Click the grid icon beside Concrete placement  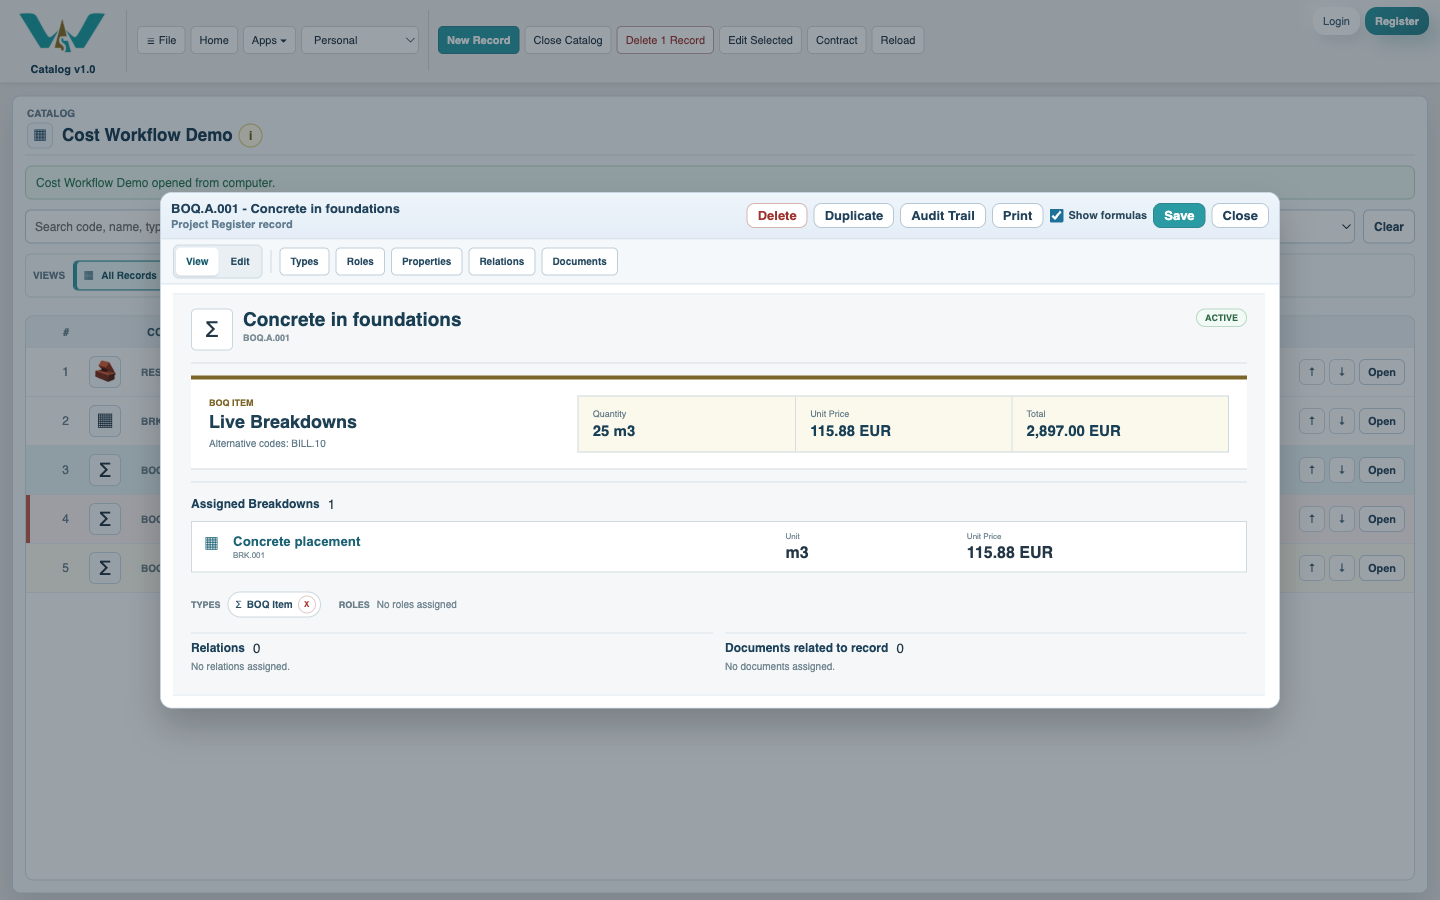pos(211,543)
